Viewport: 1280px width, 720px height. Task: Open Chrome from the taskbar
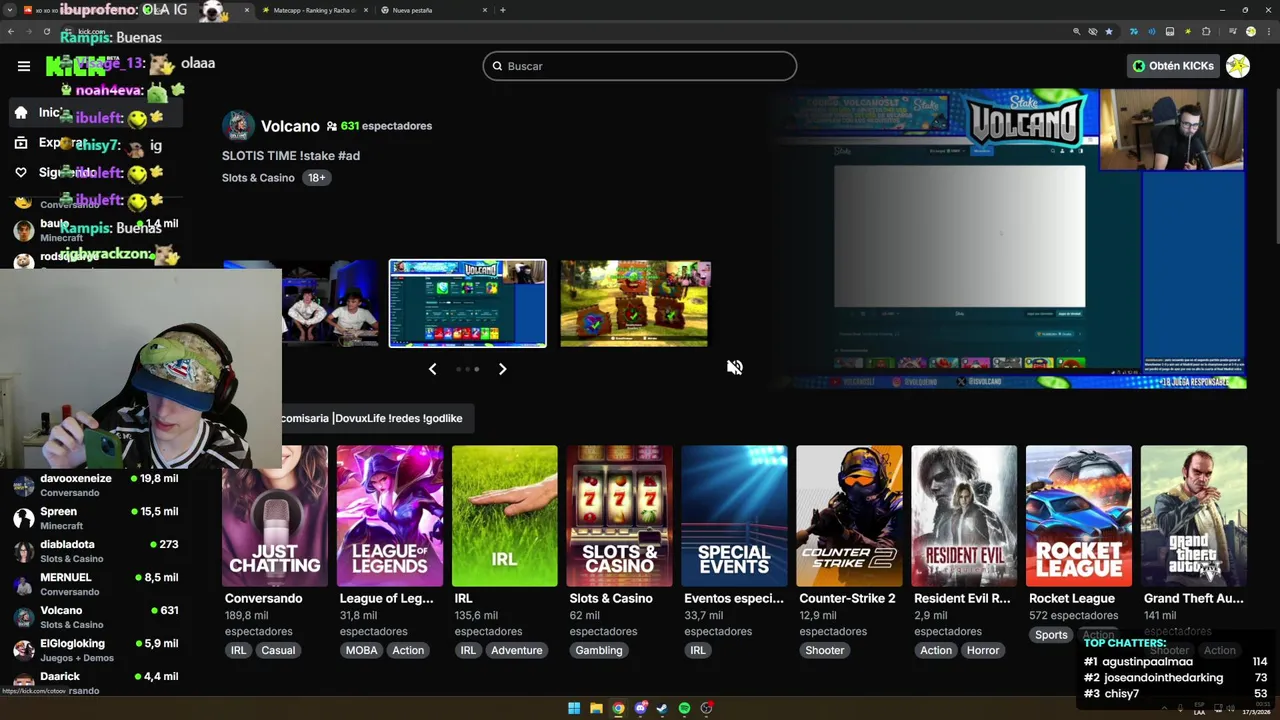point(618,708)
